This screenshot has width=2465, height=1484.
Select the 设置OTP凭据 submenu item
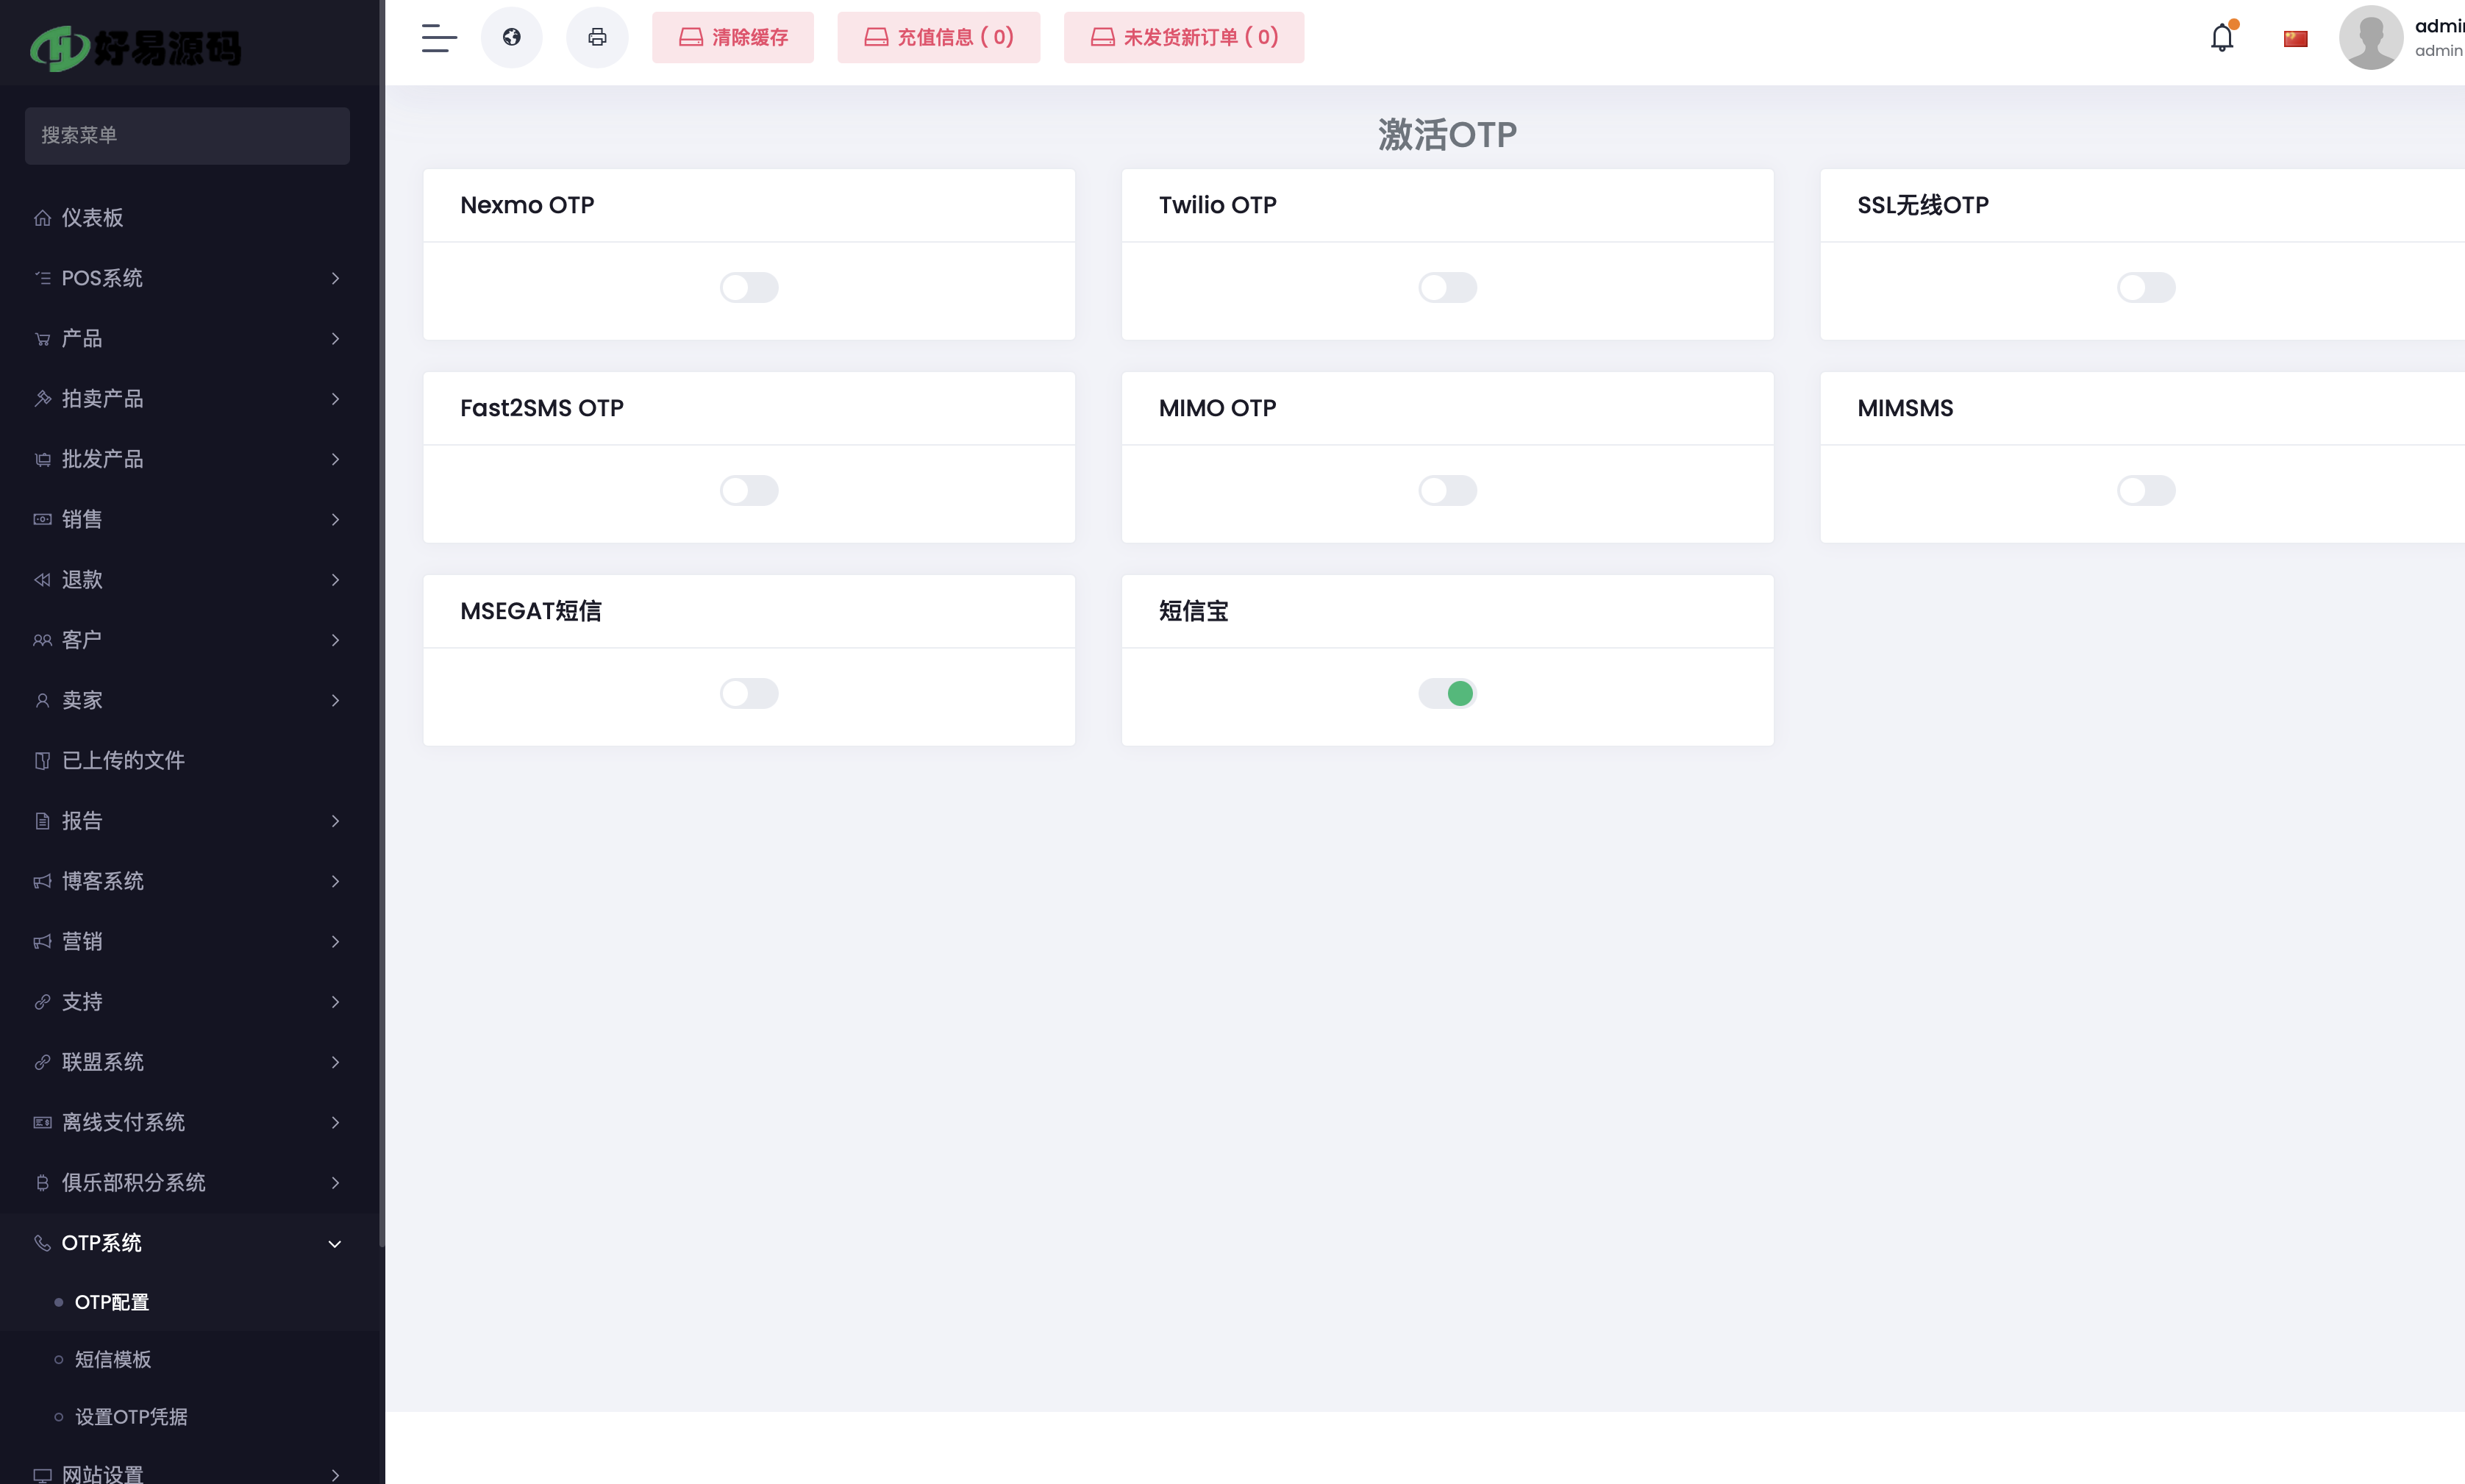tap(131, 1418)
